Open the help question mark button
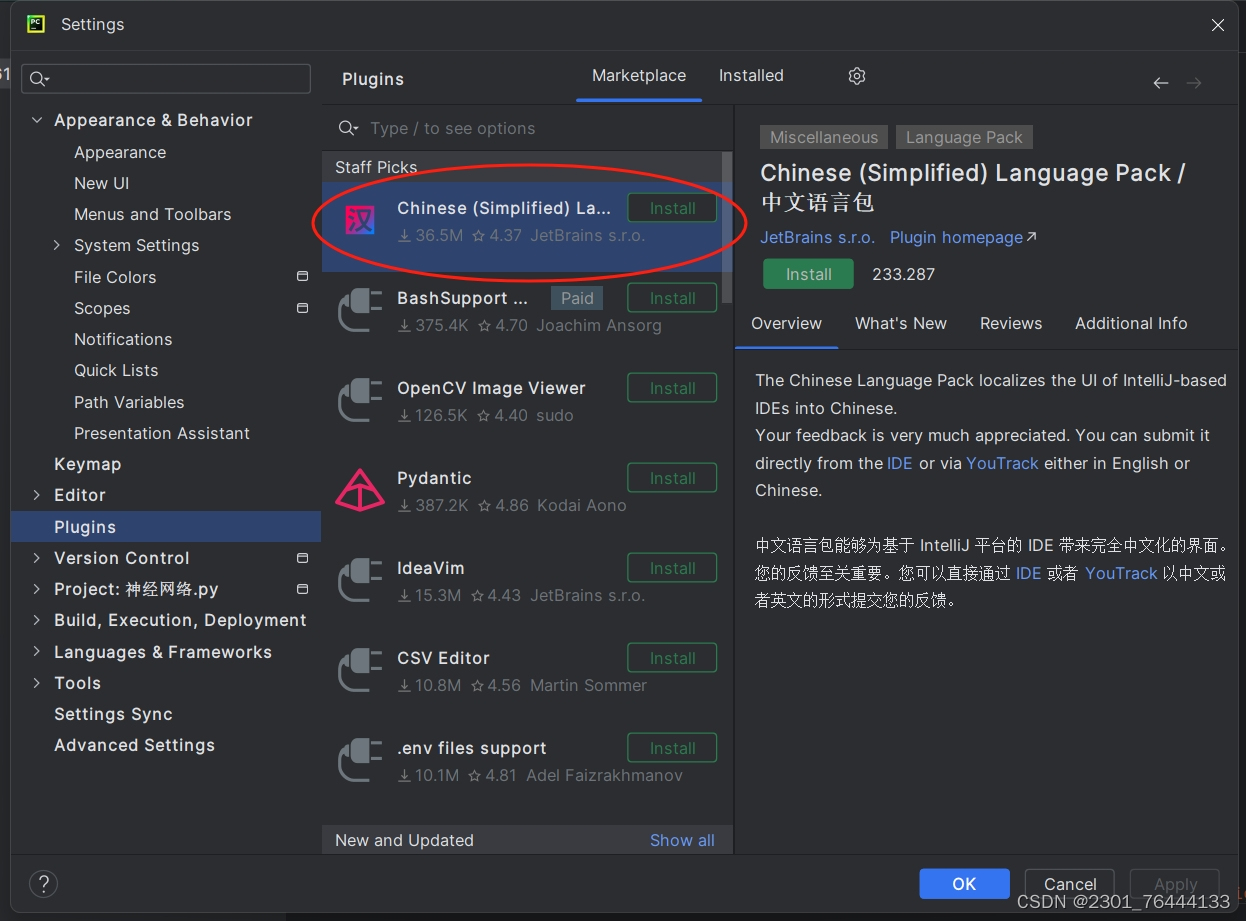Image resolution: width=1246 pixels, height=921 pixels. tap(43, 884)
